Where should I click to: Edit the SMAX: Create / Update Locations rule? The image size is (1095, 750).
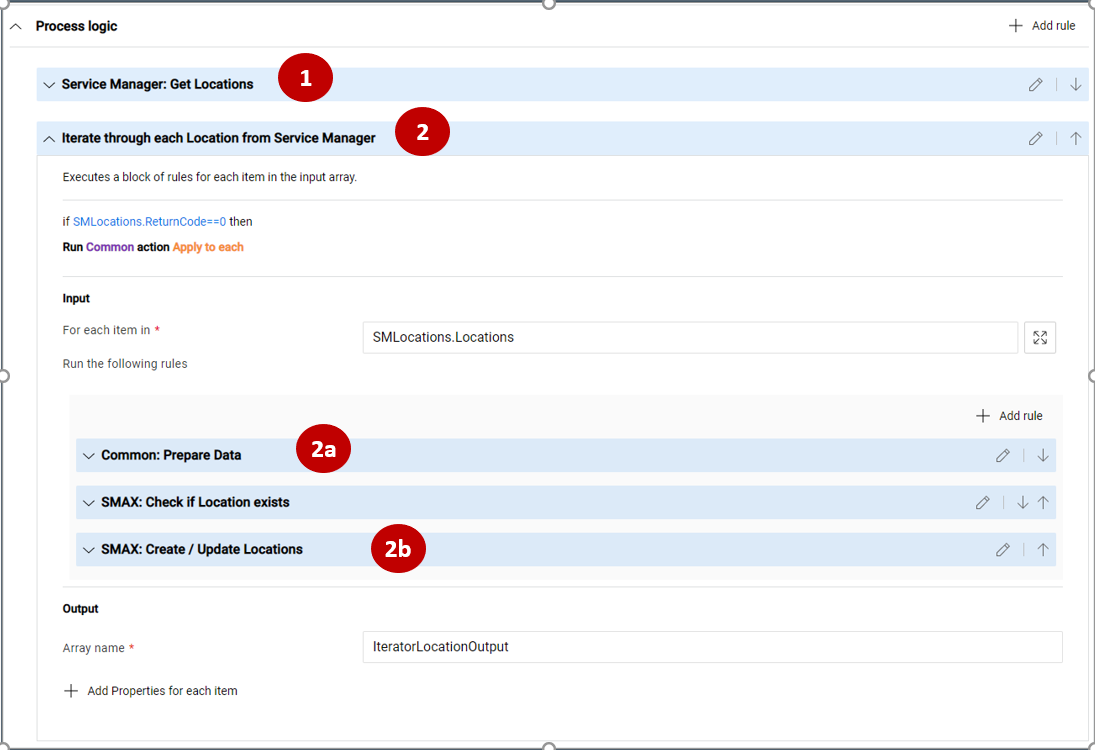1002,549
